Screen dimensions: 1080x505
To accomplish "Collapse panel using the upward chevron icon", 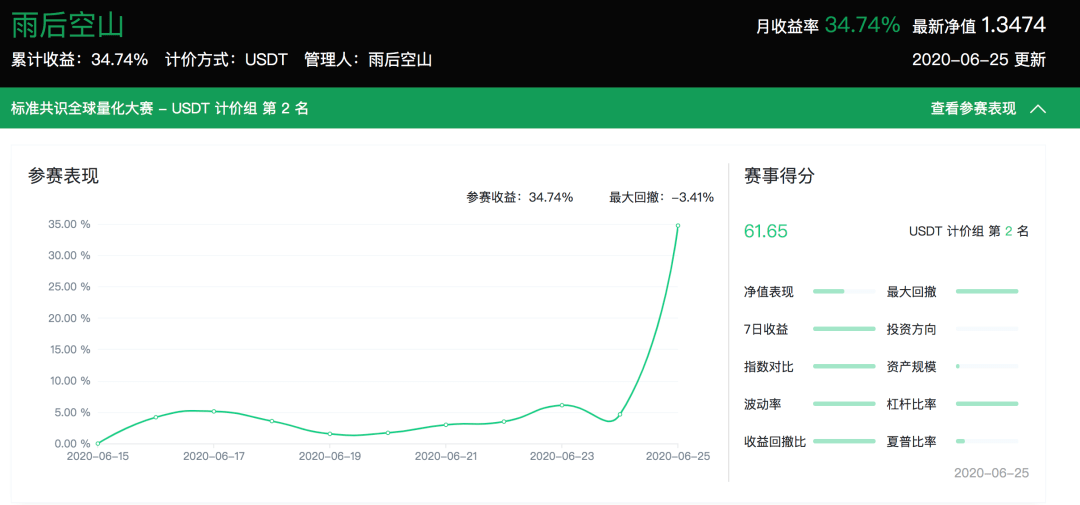I will tap(1038, 109).
